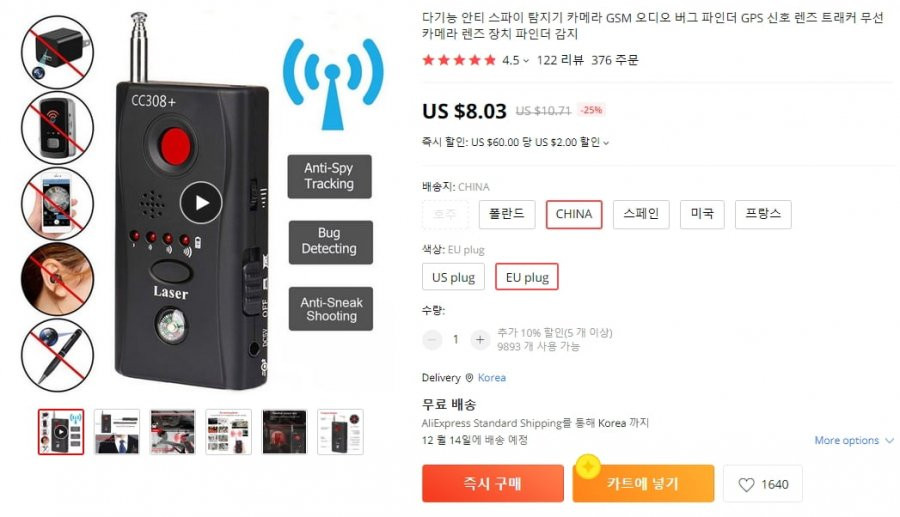Screen dimensions: 900x517
Task: Select the second product thumbnail
Action: pos(117,432)
